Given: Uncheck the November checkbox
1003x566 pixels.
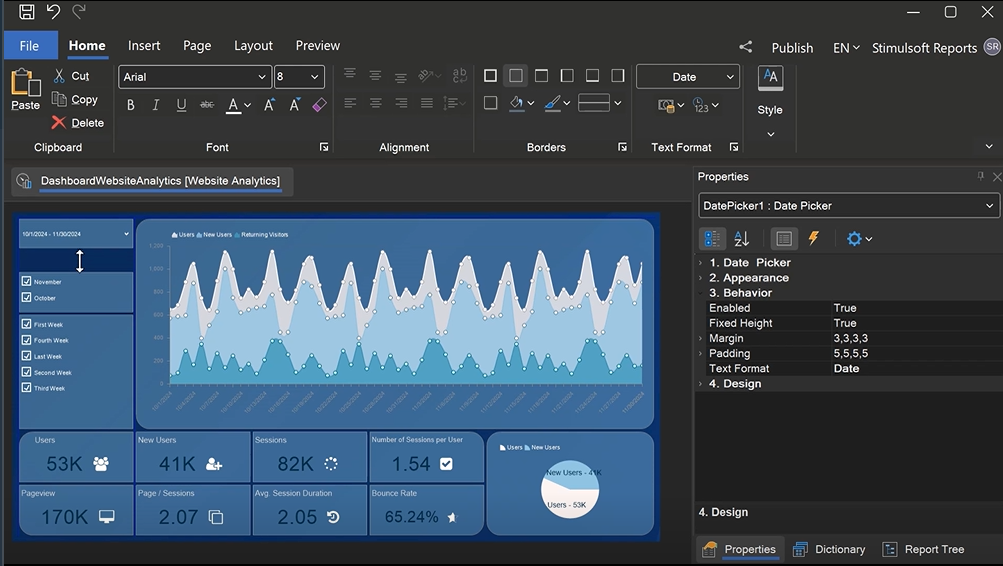Looking at the screenshot, I should pyautogui.click(x=27, y=282).
